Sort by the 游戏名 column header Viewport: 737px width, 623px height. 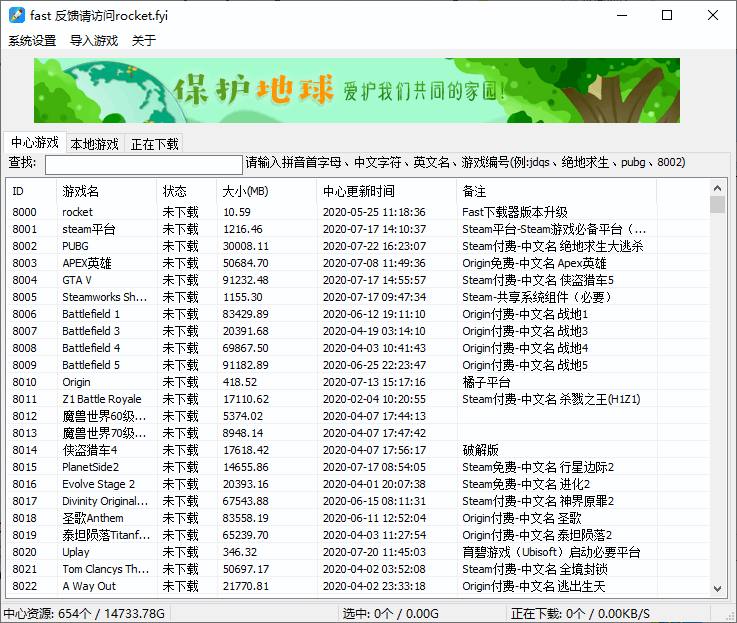pyautogui.click(x=106, y=191)
